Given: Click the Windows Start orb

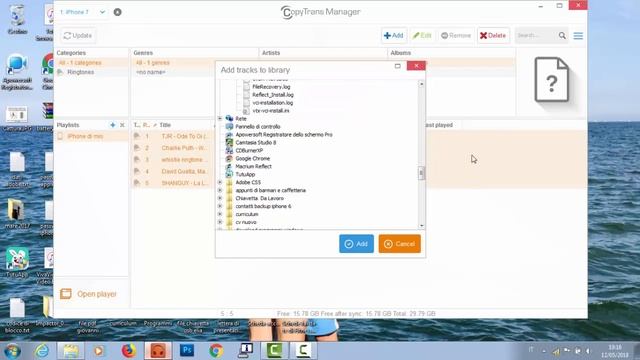Looking at the screenshot, I should 12,351.
